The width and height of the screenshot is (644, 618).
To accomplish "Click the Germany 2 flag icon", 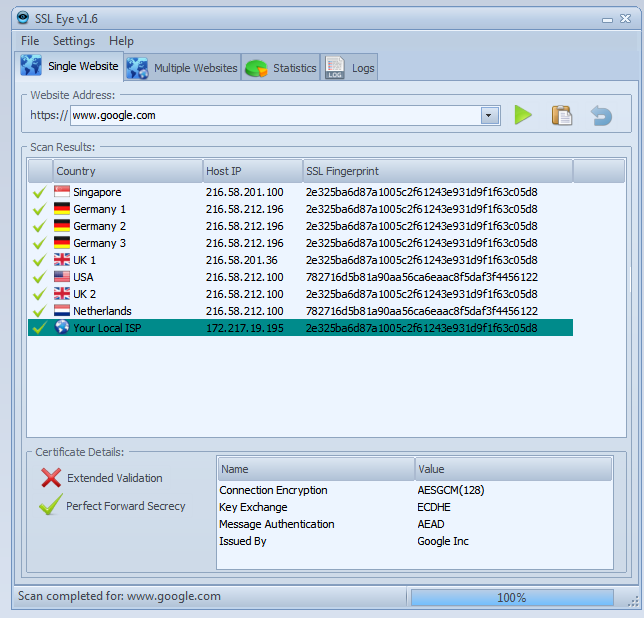I will click(62, 225).
